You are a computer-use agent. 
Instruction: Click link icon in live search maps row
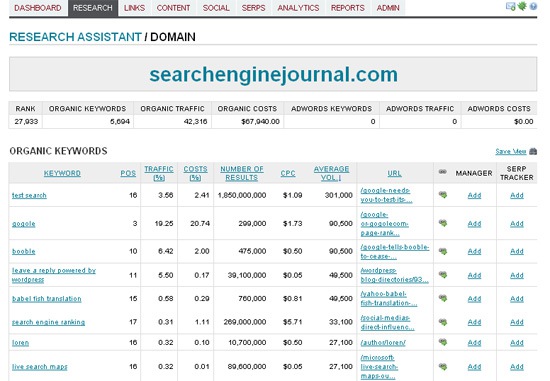click(443, 367)
